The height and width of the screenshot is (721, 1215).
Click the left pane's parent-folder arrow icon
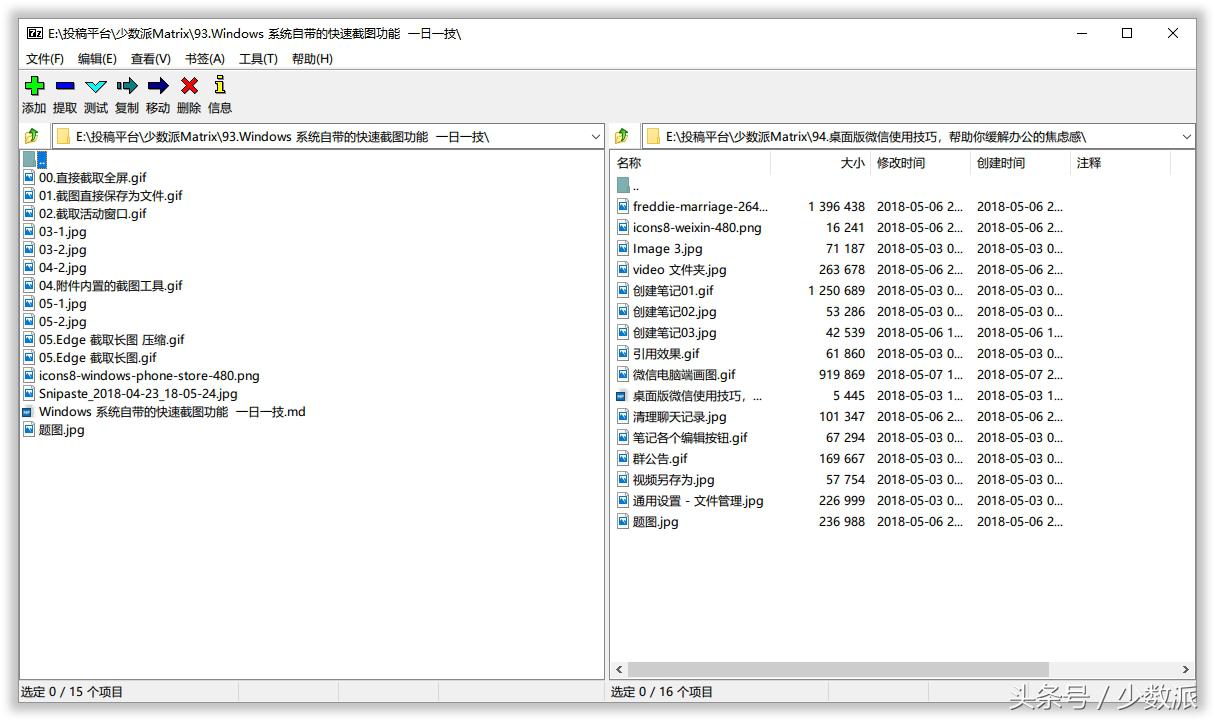pyautogui.click(x=32, y=135)
